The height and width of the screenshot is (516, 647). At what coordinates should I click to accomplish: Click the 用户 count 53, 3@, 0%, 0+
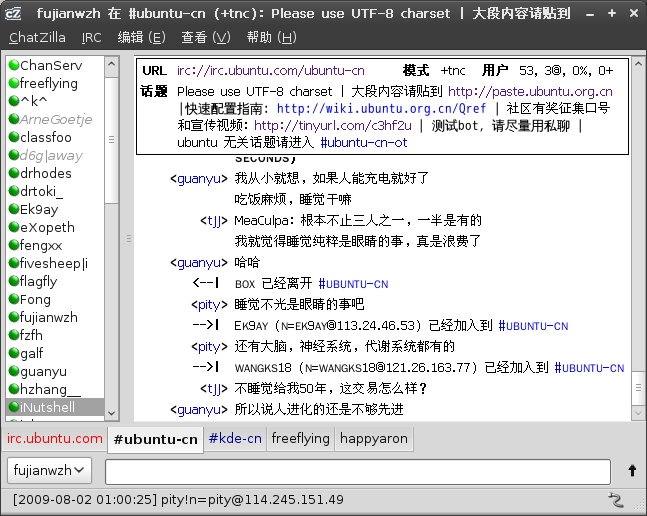(x=566, y=71)
